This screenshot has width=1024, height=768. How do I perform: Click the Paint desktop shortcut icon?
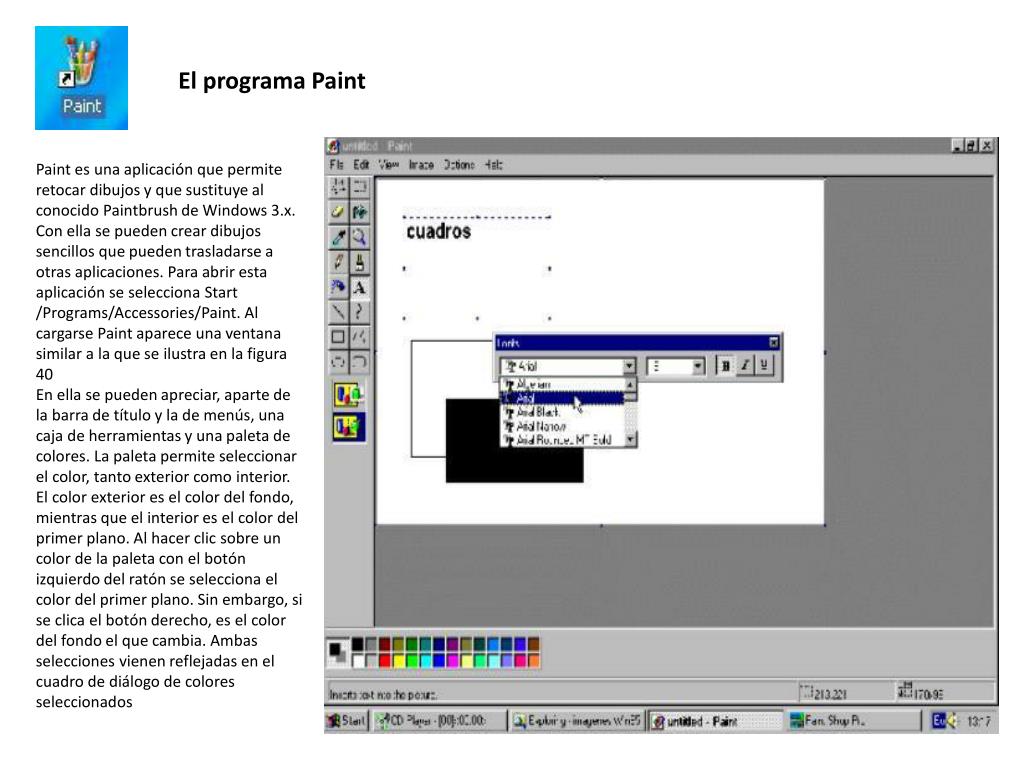(x=82, y=78)
